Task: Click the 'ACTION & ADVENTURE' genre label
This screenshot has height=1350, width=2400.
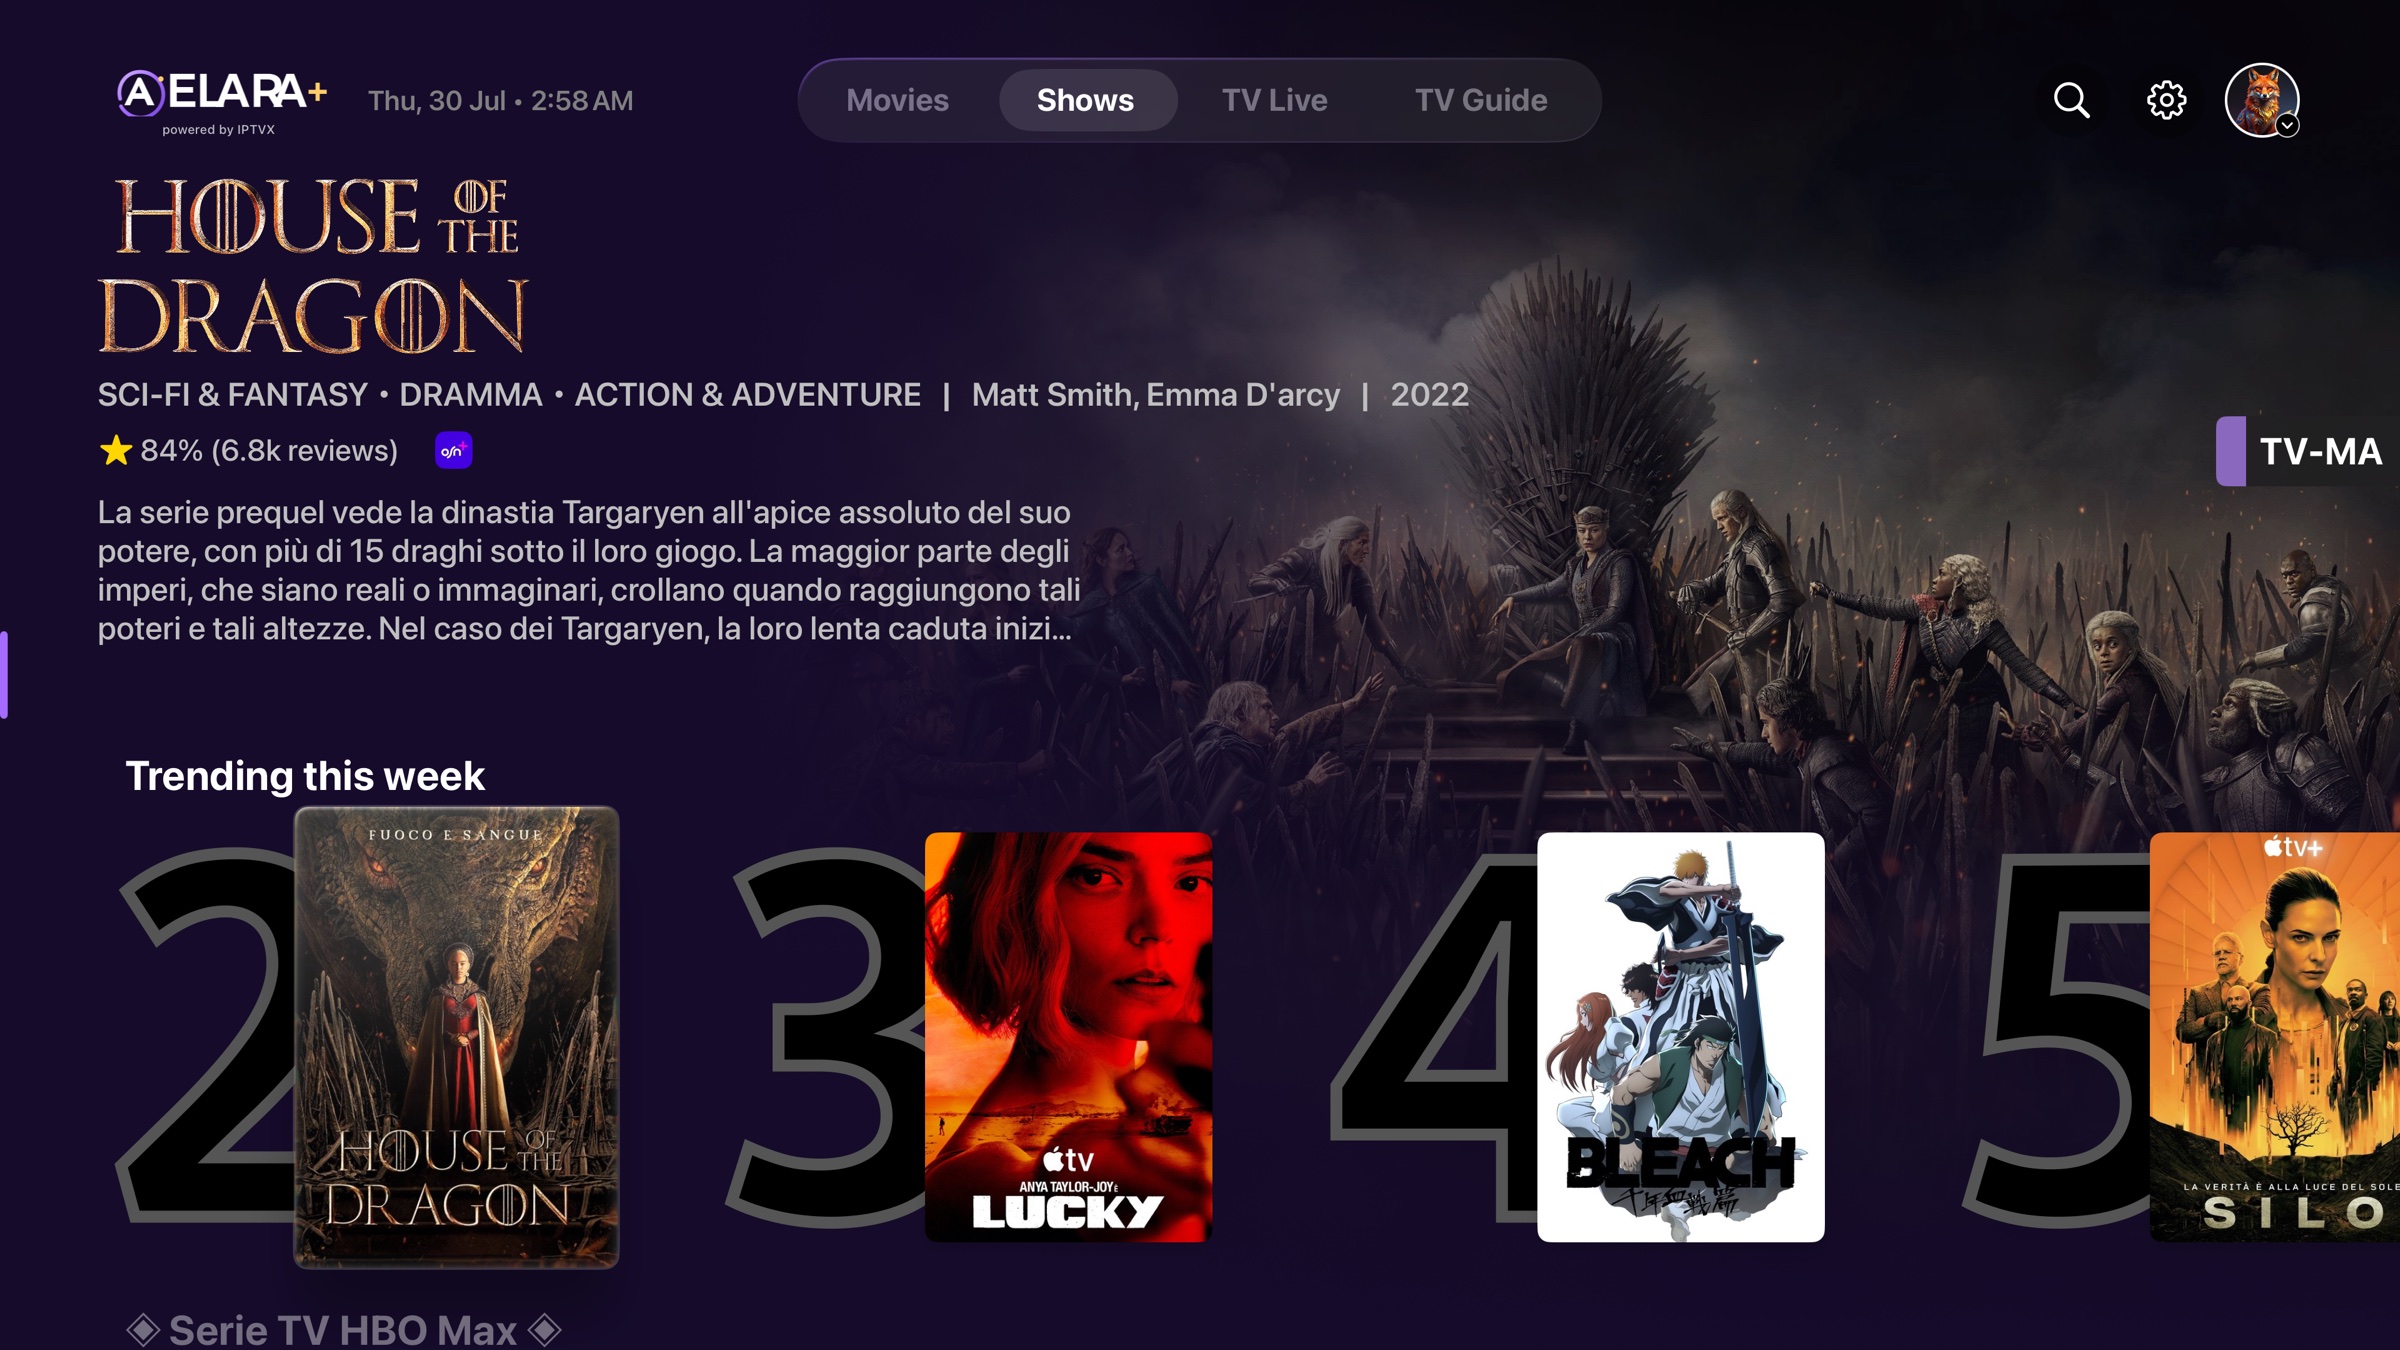Action: [x=748, y=395]
